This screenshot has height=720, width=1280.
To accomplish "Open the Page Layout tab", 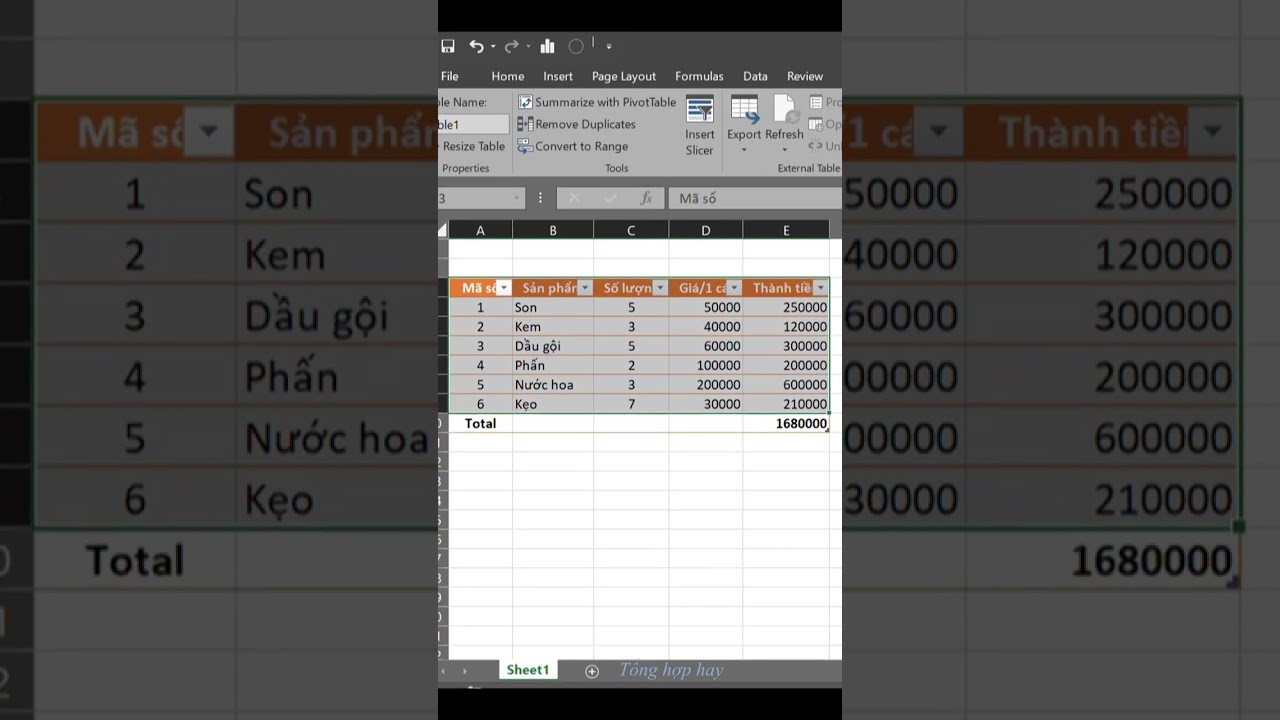I will tap(624, 76).
